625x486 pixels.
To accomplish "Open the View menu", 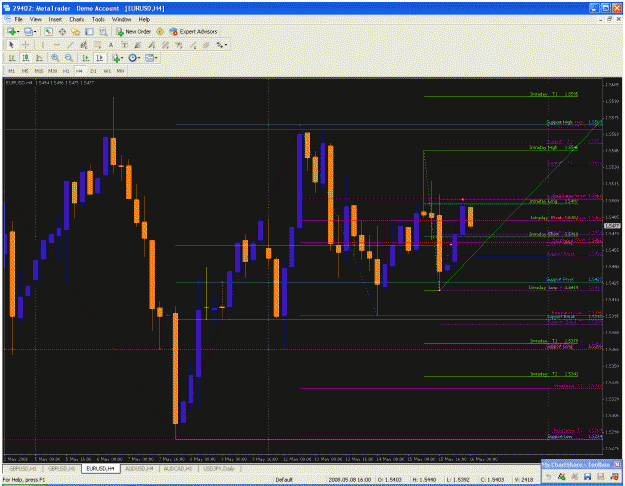I will pos(35,19).
